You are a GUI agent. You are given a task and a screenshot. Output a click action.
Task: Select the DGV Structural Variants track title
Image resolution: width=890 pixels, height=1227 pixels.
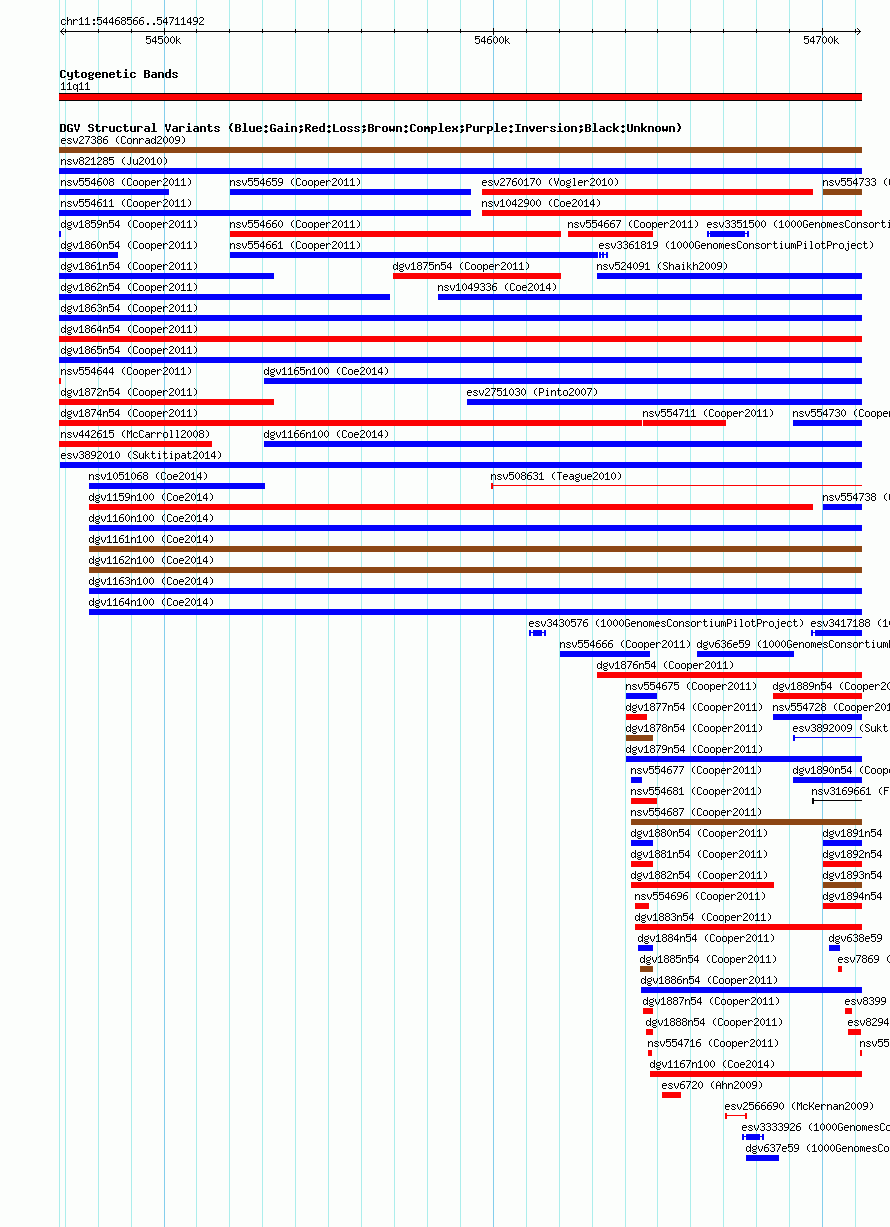tap(371, 128)
